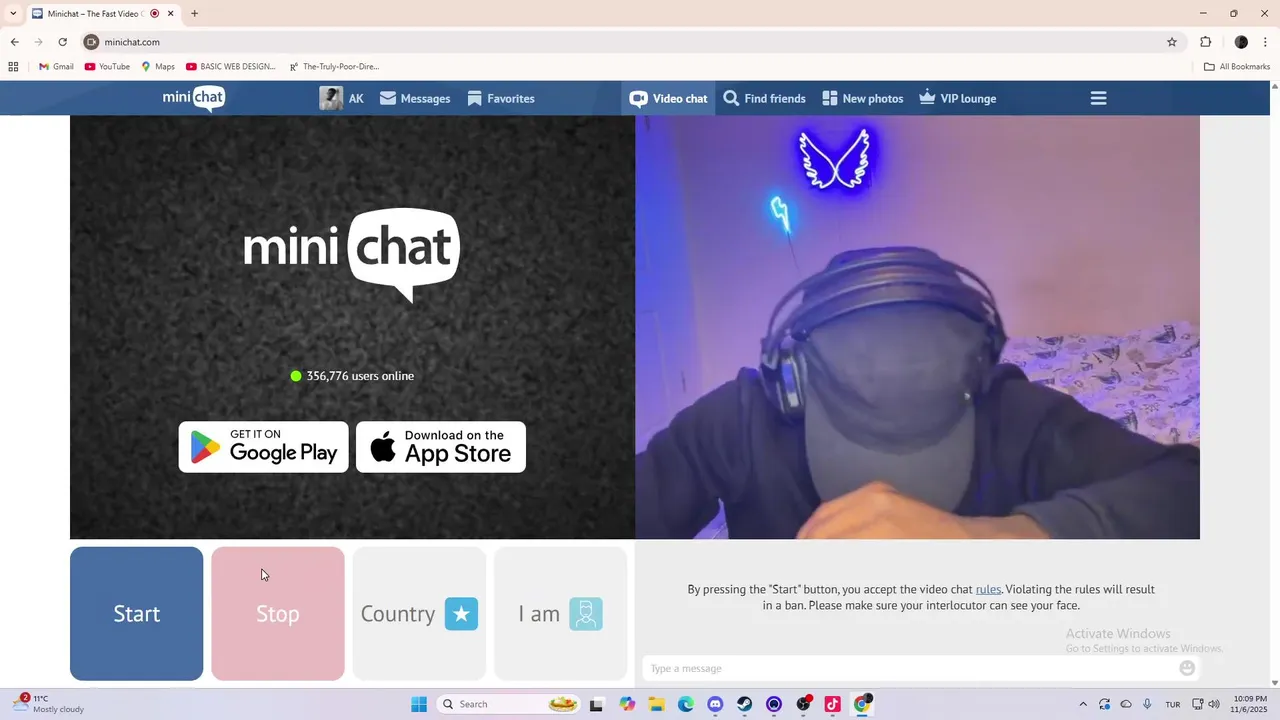
Task: Click the browser Forward arrow
Action: click(38, 42)
